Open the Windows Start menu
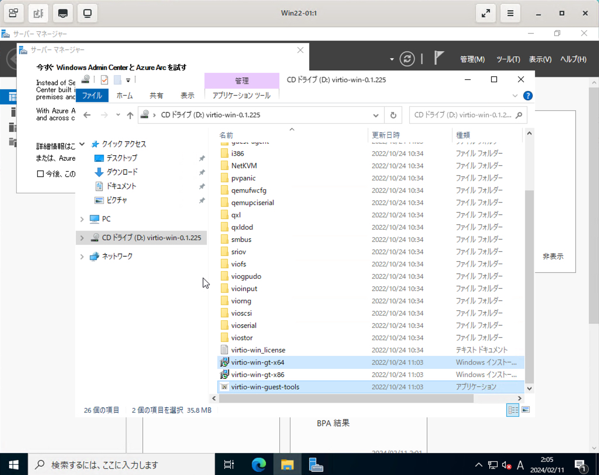The image size is (599, 475). coord(14,465)
